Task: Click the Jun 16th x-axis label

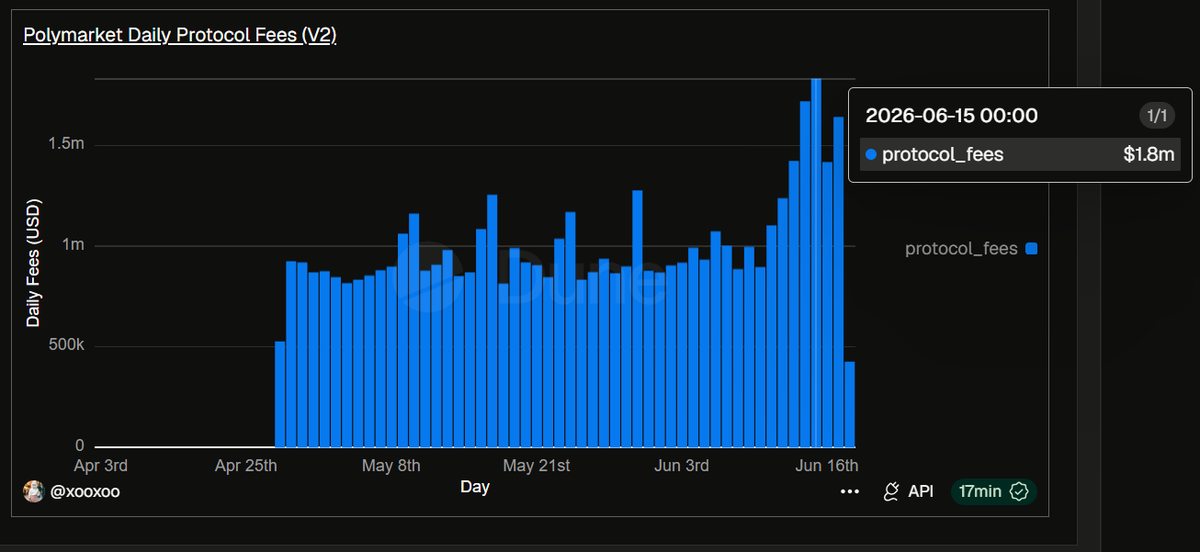Action: point(827,466)
